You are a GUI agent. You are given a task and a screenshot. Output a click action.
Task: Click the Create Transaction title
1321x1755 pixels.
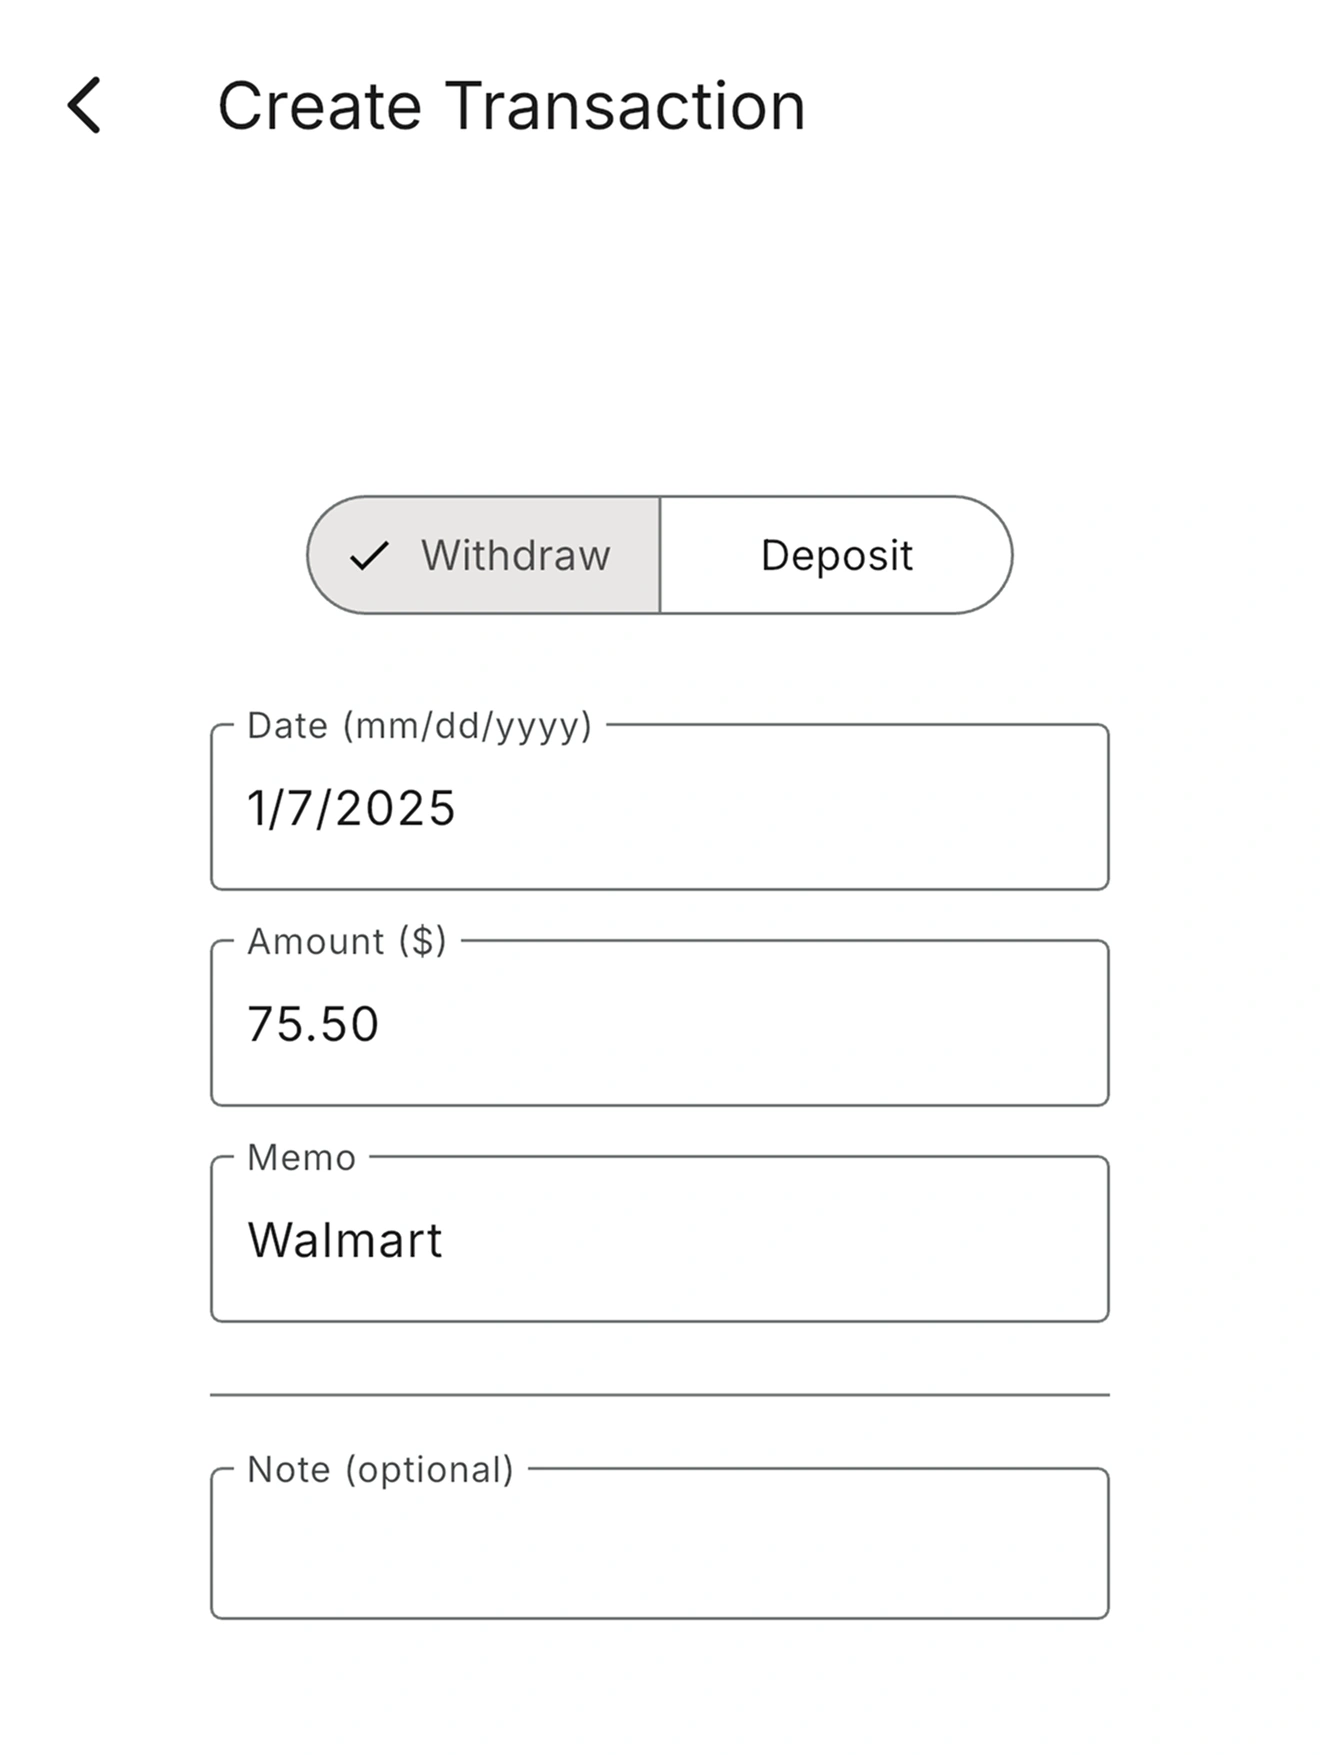[x=512, y=105]
